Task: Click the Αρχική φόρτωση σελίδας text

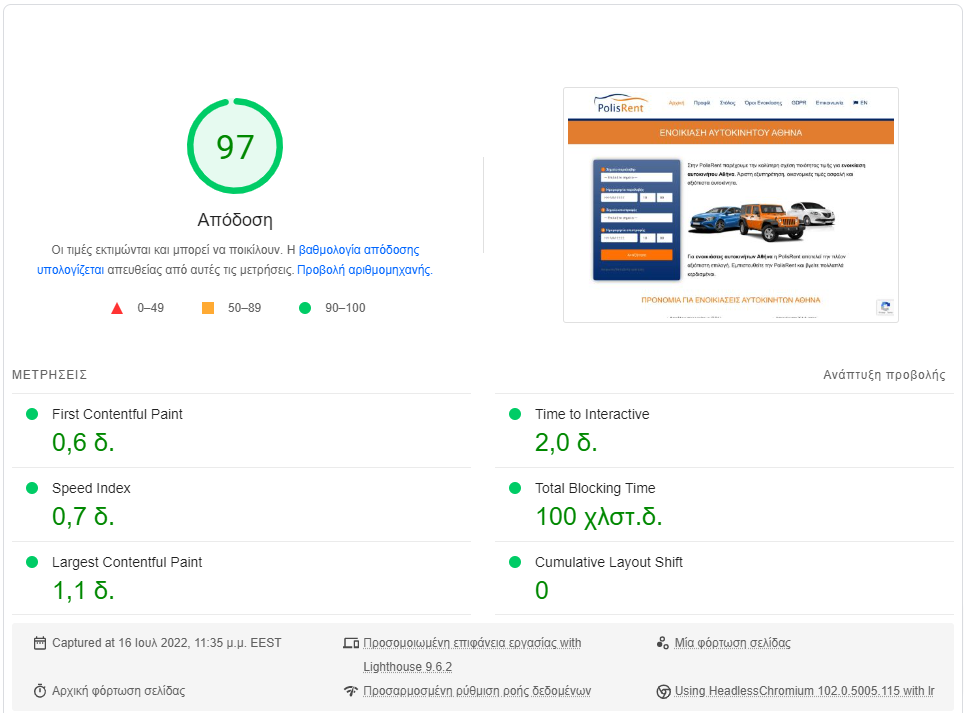Action: [x=119, y=691]
